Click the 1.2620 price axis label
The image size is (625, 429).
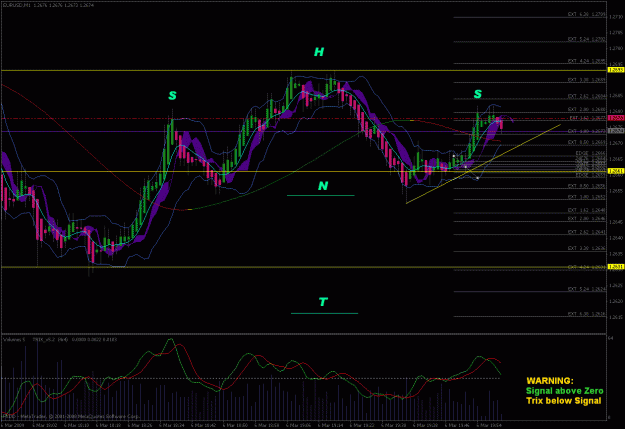(616, 301)
